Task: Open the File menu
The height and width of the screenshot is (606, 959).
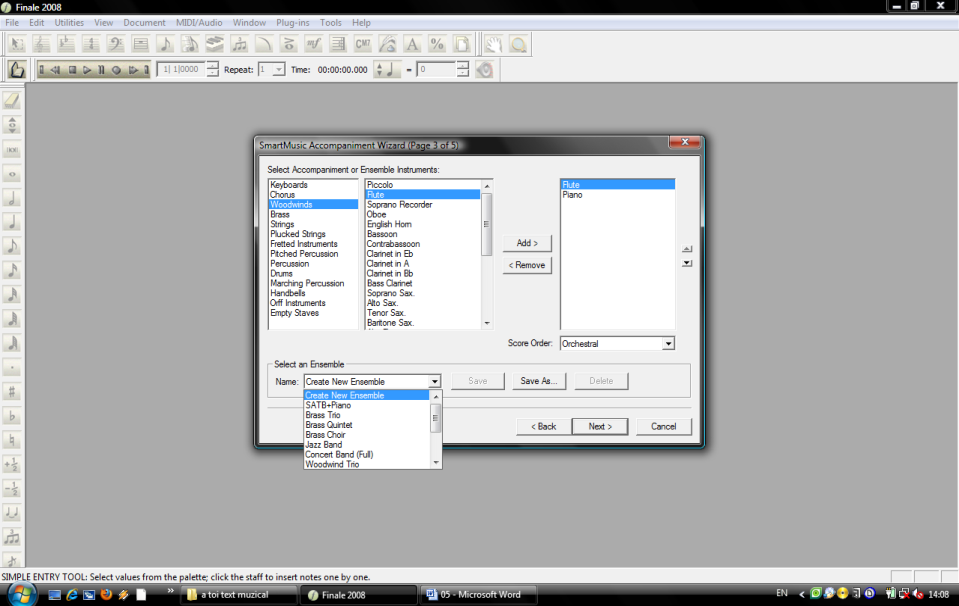Action: click(x=12, y=23)
